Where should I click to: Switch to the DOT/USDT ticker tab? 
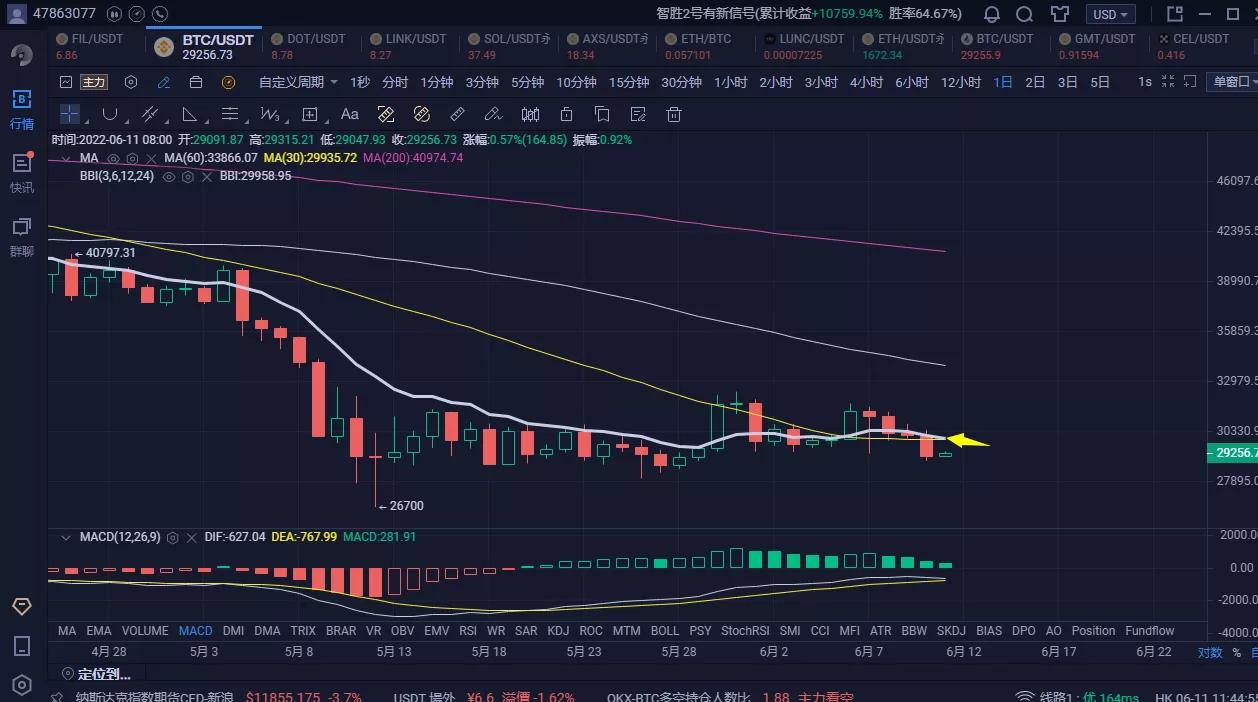[315, 46]
